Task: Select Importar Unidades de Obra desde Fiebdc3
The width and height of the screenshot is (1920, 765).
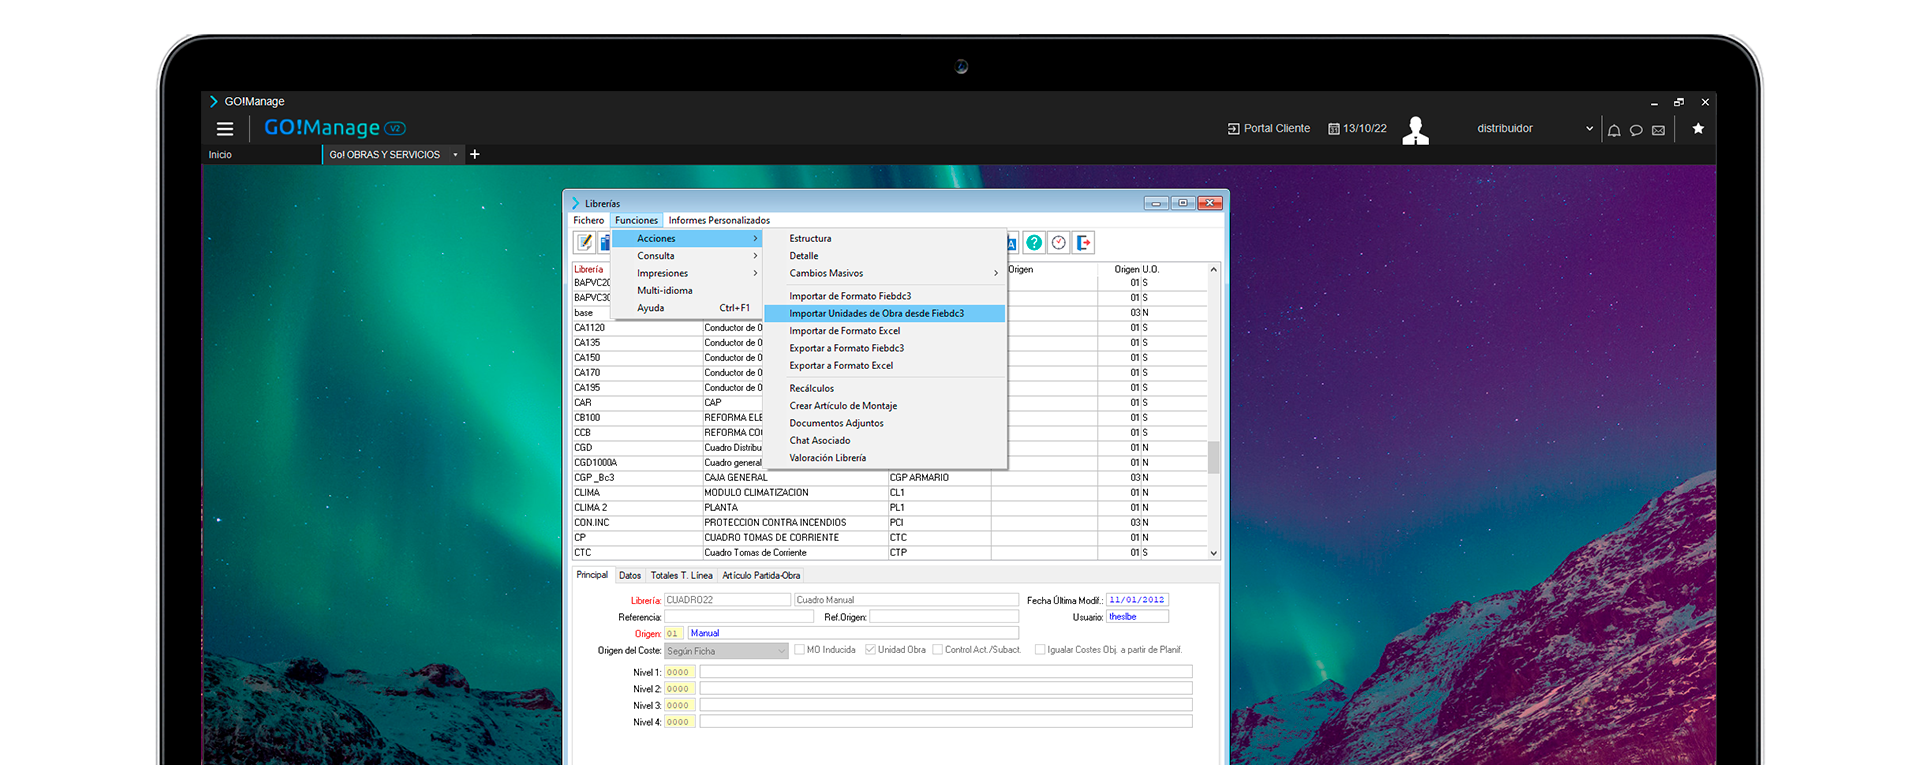Action: click(x=885, y=313)
